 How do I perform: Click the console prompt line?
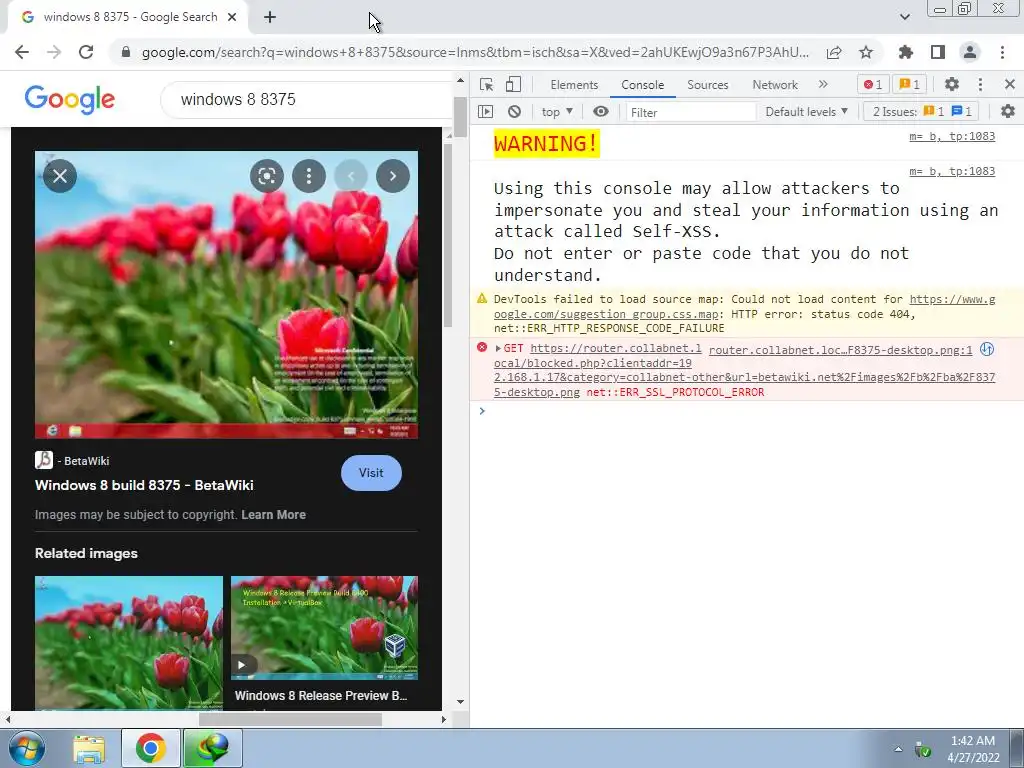tap(746, 411)
